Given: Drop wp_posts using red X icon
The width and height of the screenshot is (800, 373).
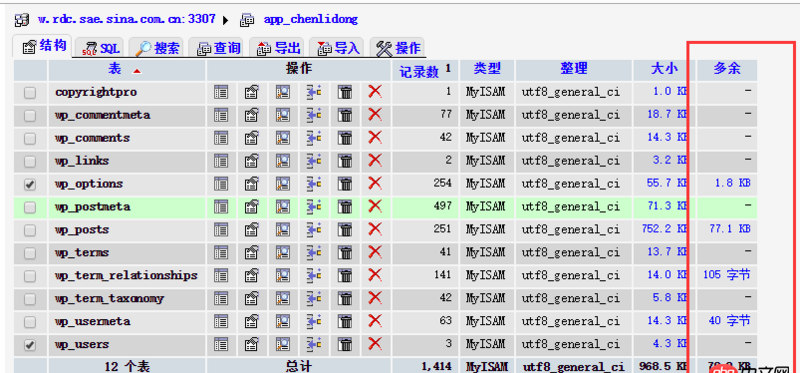Looking at the screenshot, I should [x=375, y=230].
